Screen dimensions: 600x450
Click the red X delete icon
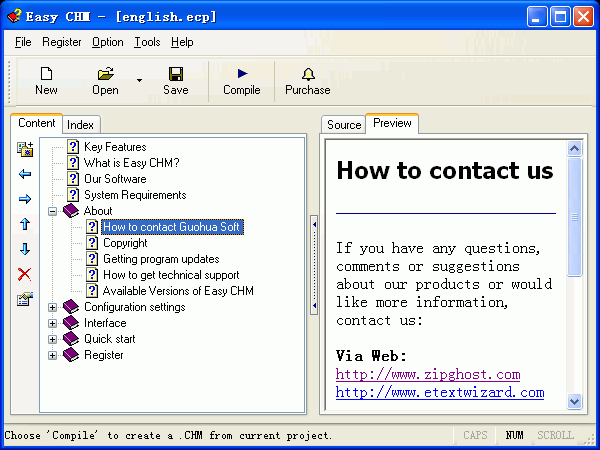pyautogui.click(x=25, y=274)
